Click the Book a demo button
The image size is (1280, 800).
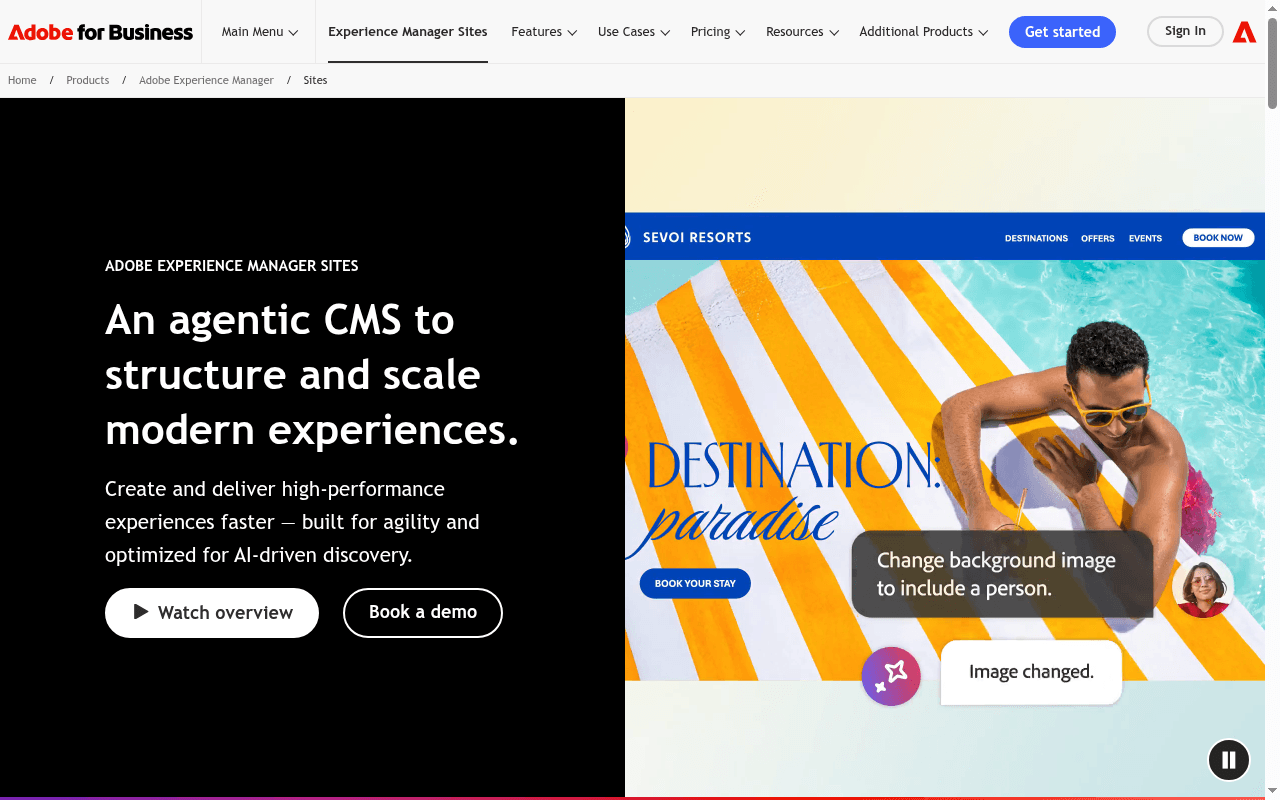point(423,613)
